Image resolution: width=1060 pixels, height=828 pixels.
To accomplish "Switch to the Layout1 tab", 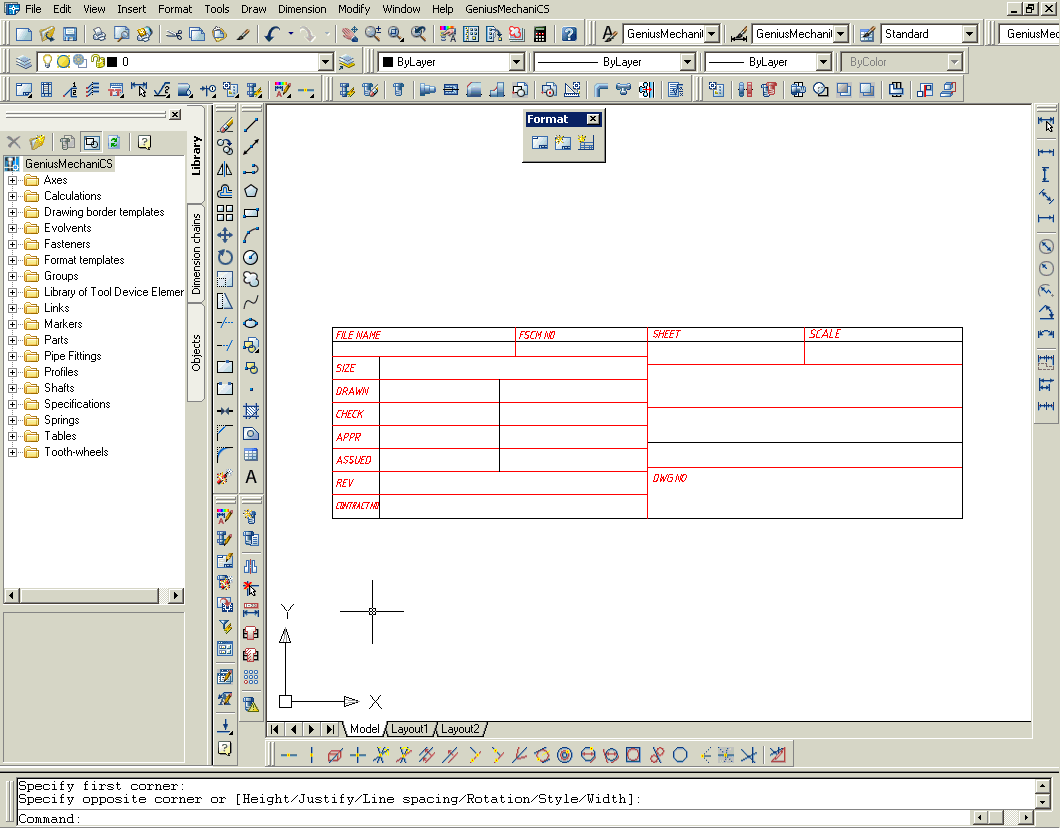I will coord(410,729).
